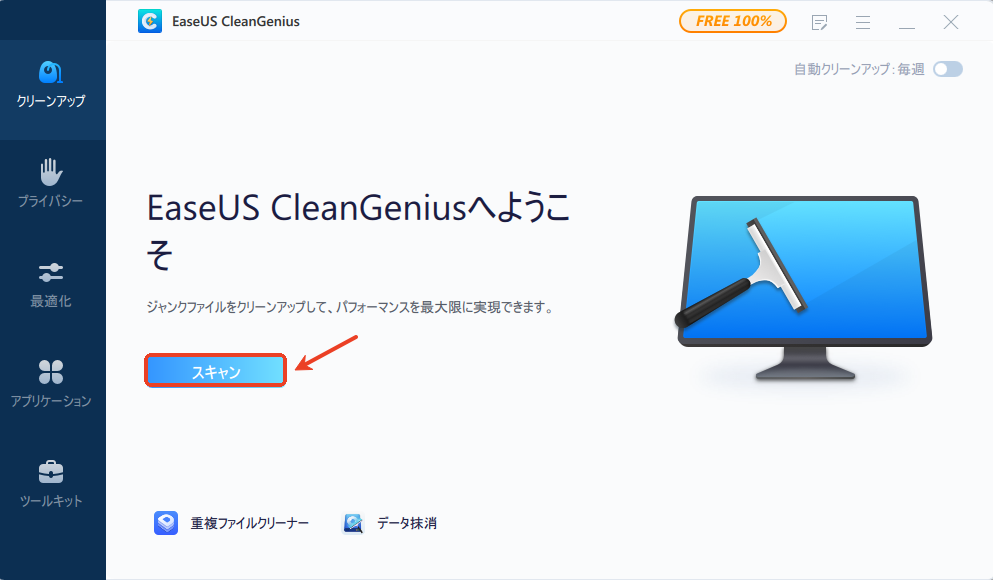Click the EaseUS CleanGenius logo icon
The image size is (993, 580).
coord(150,22)
